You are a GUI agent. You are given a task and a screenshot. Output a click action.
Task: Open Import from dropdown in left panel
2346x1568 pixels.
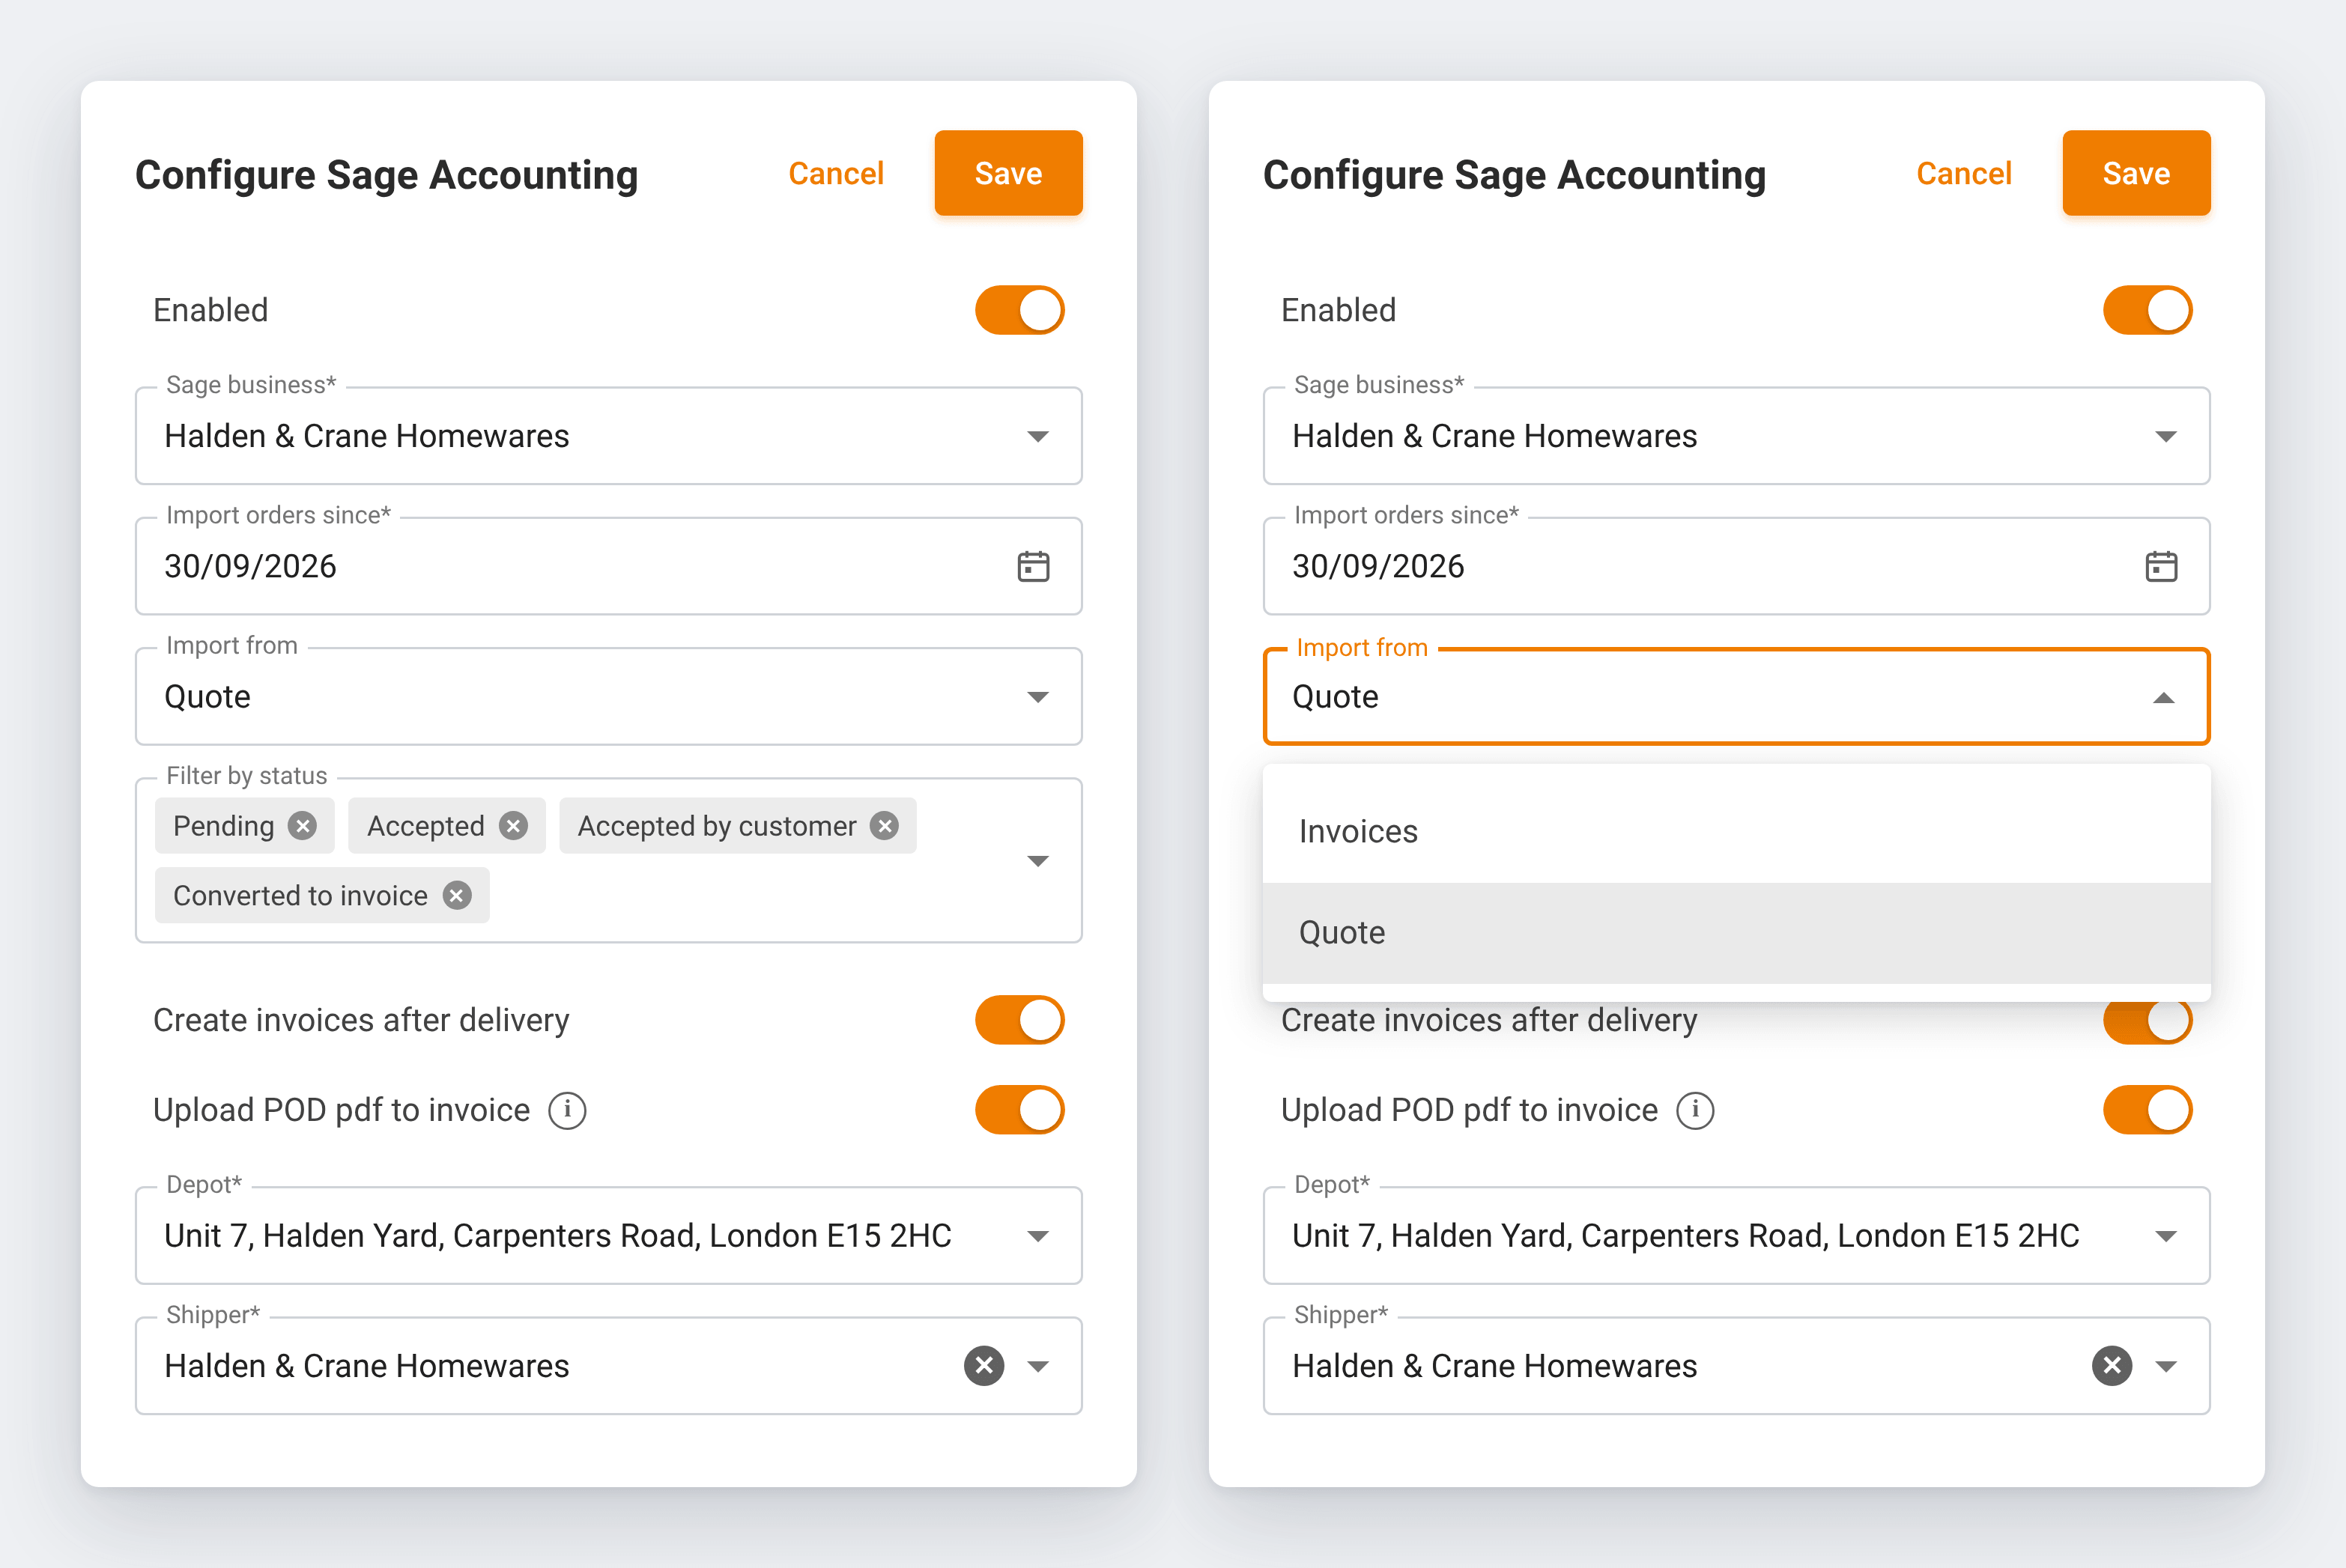[609, 696]
